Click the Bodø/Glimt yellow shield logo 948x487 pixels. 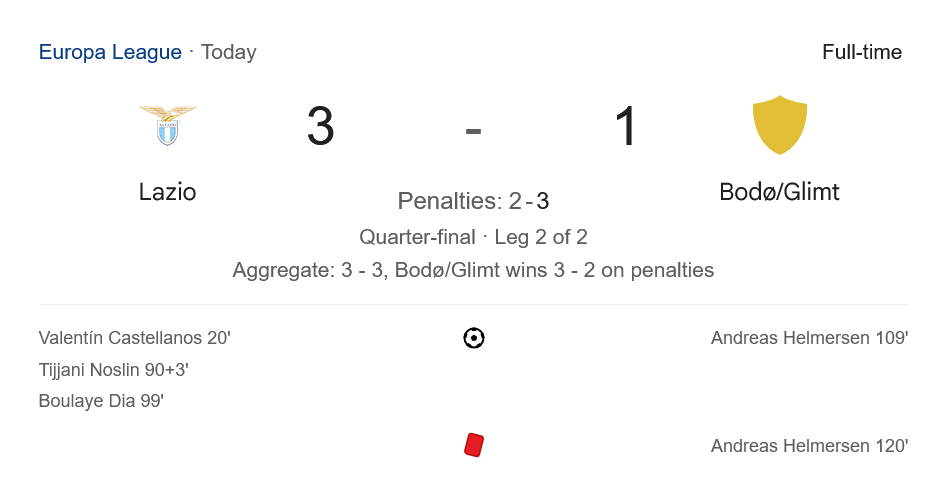pyautogui.click(x=779, y=125)
